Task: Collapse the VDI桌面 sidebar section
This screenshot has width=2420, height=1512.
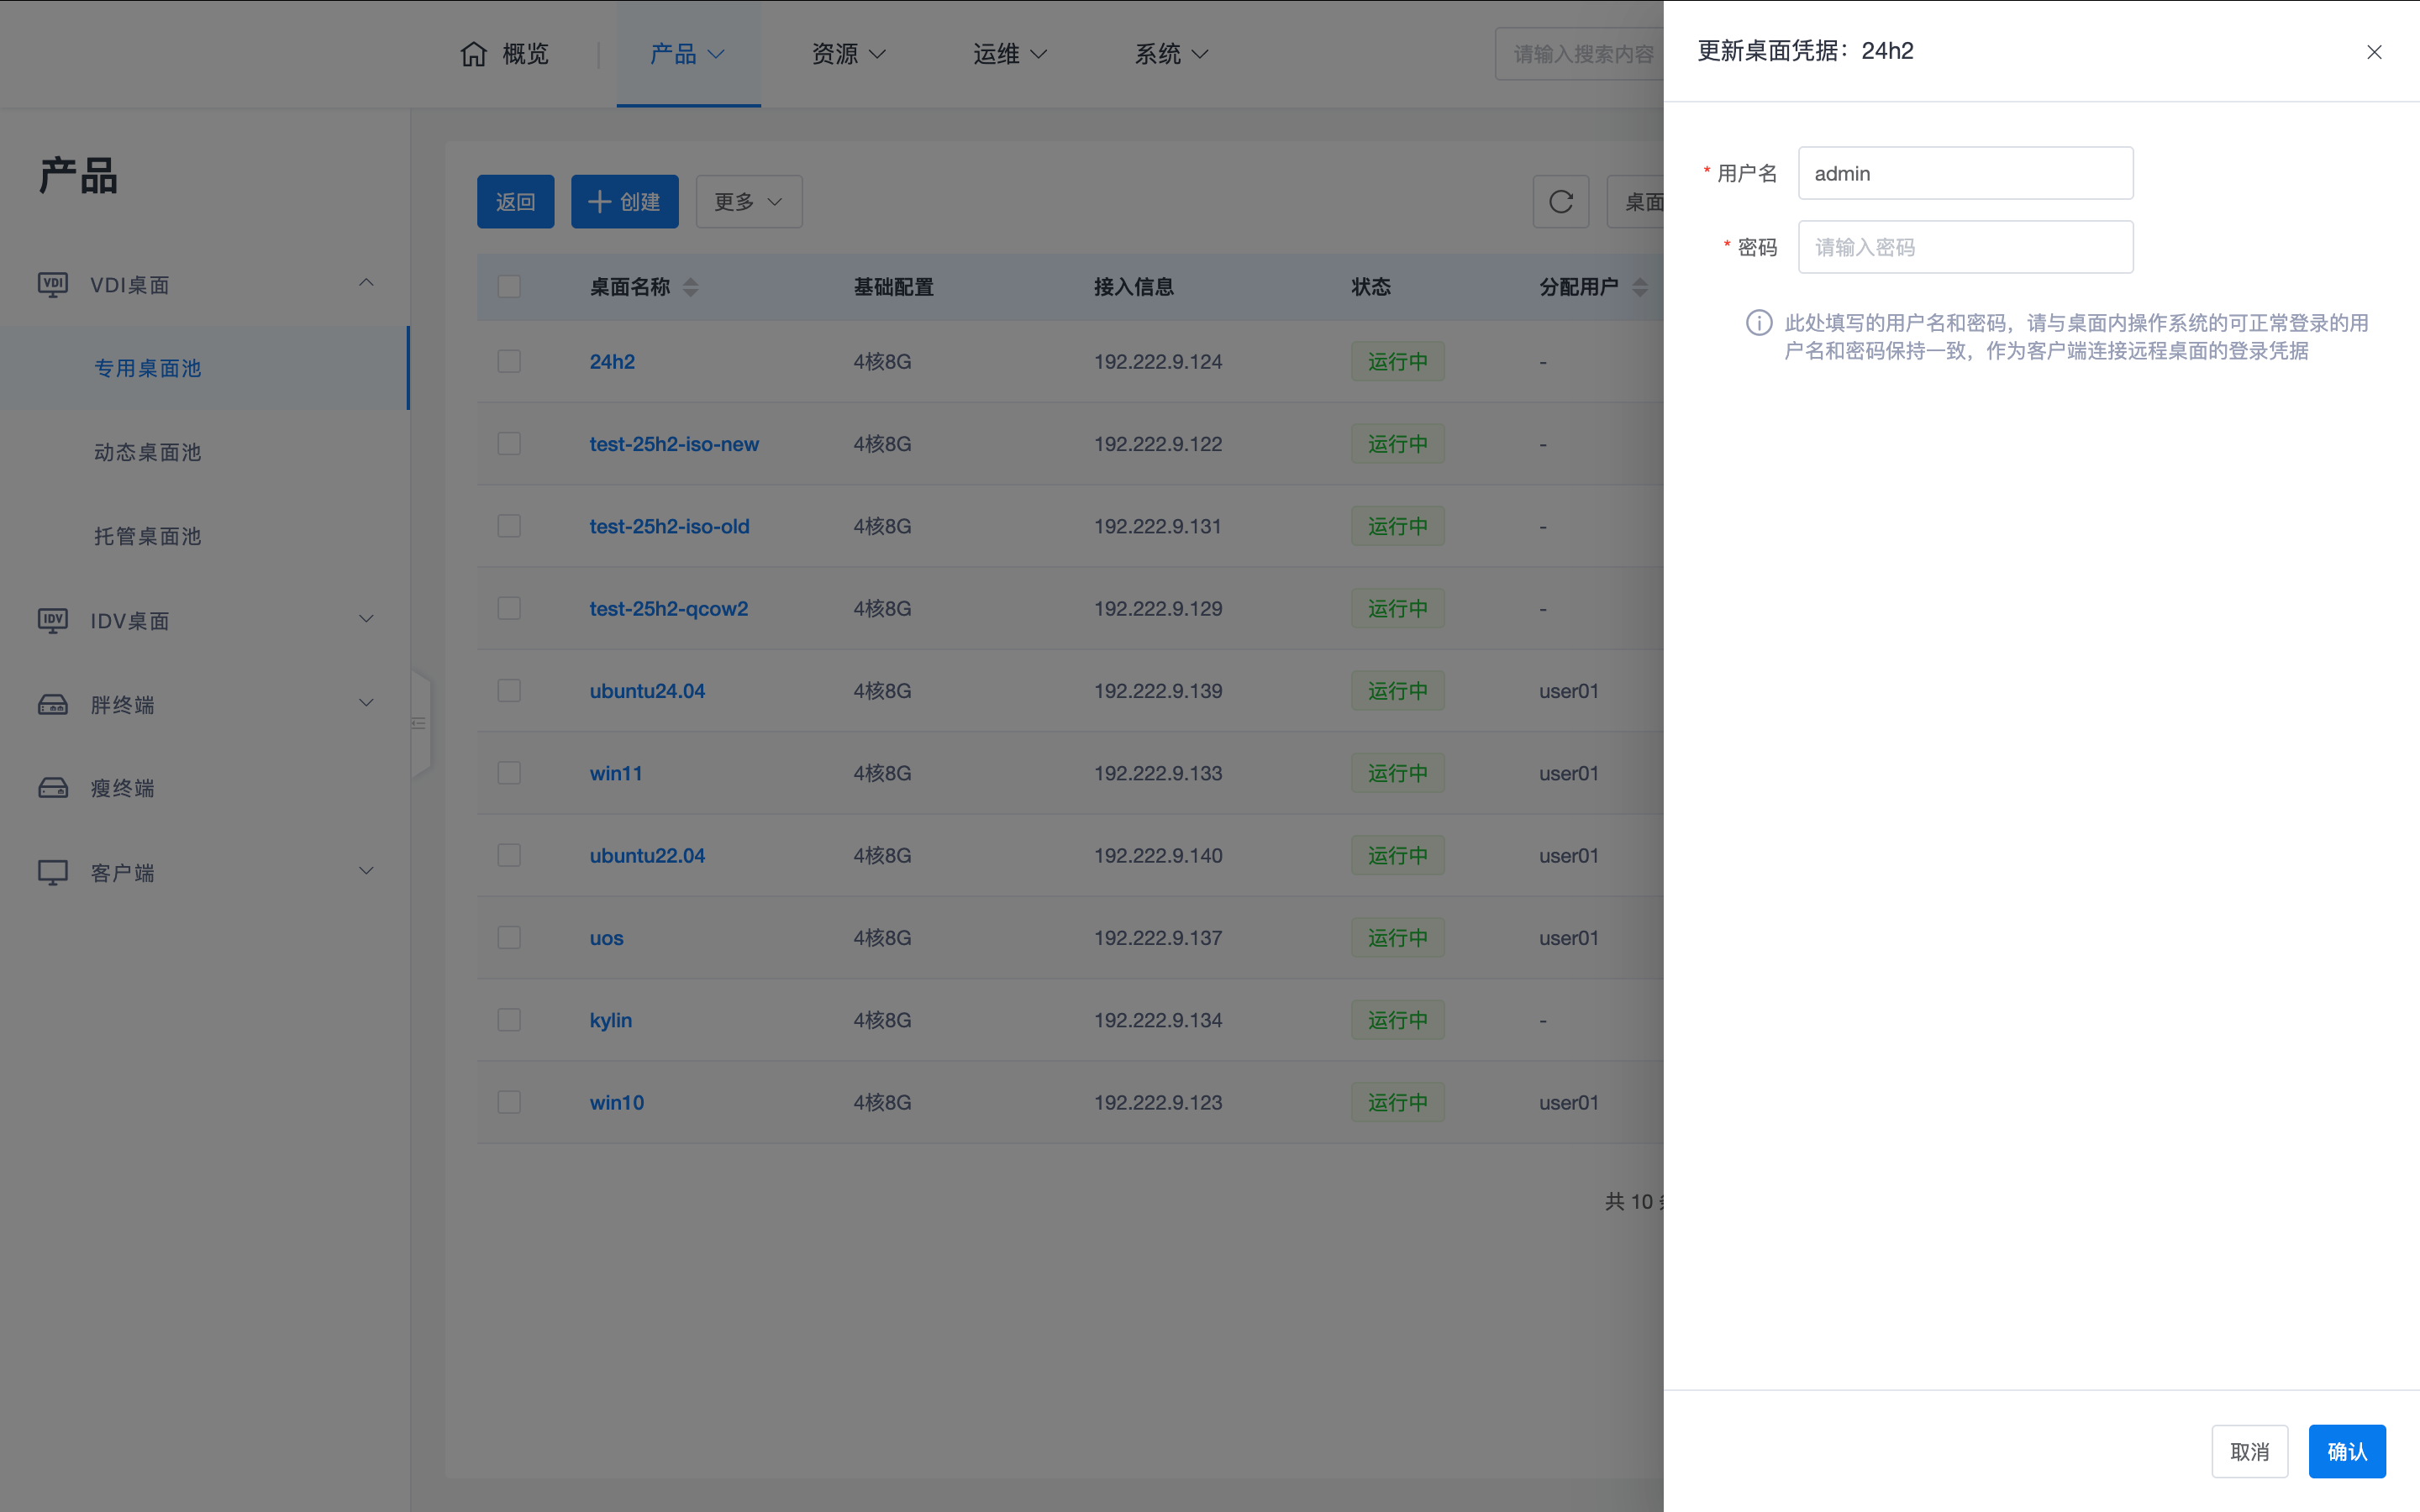Action: (x=366, y=284)
